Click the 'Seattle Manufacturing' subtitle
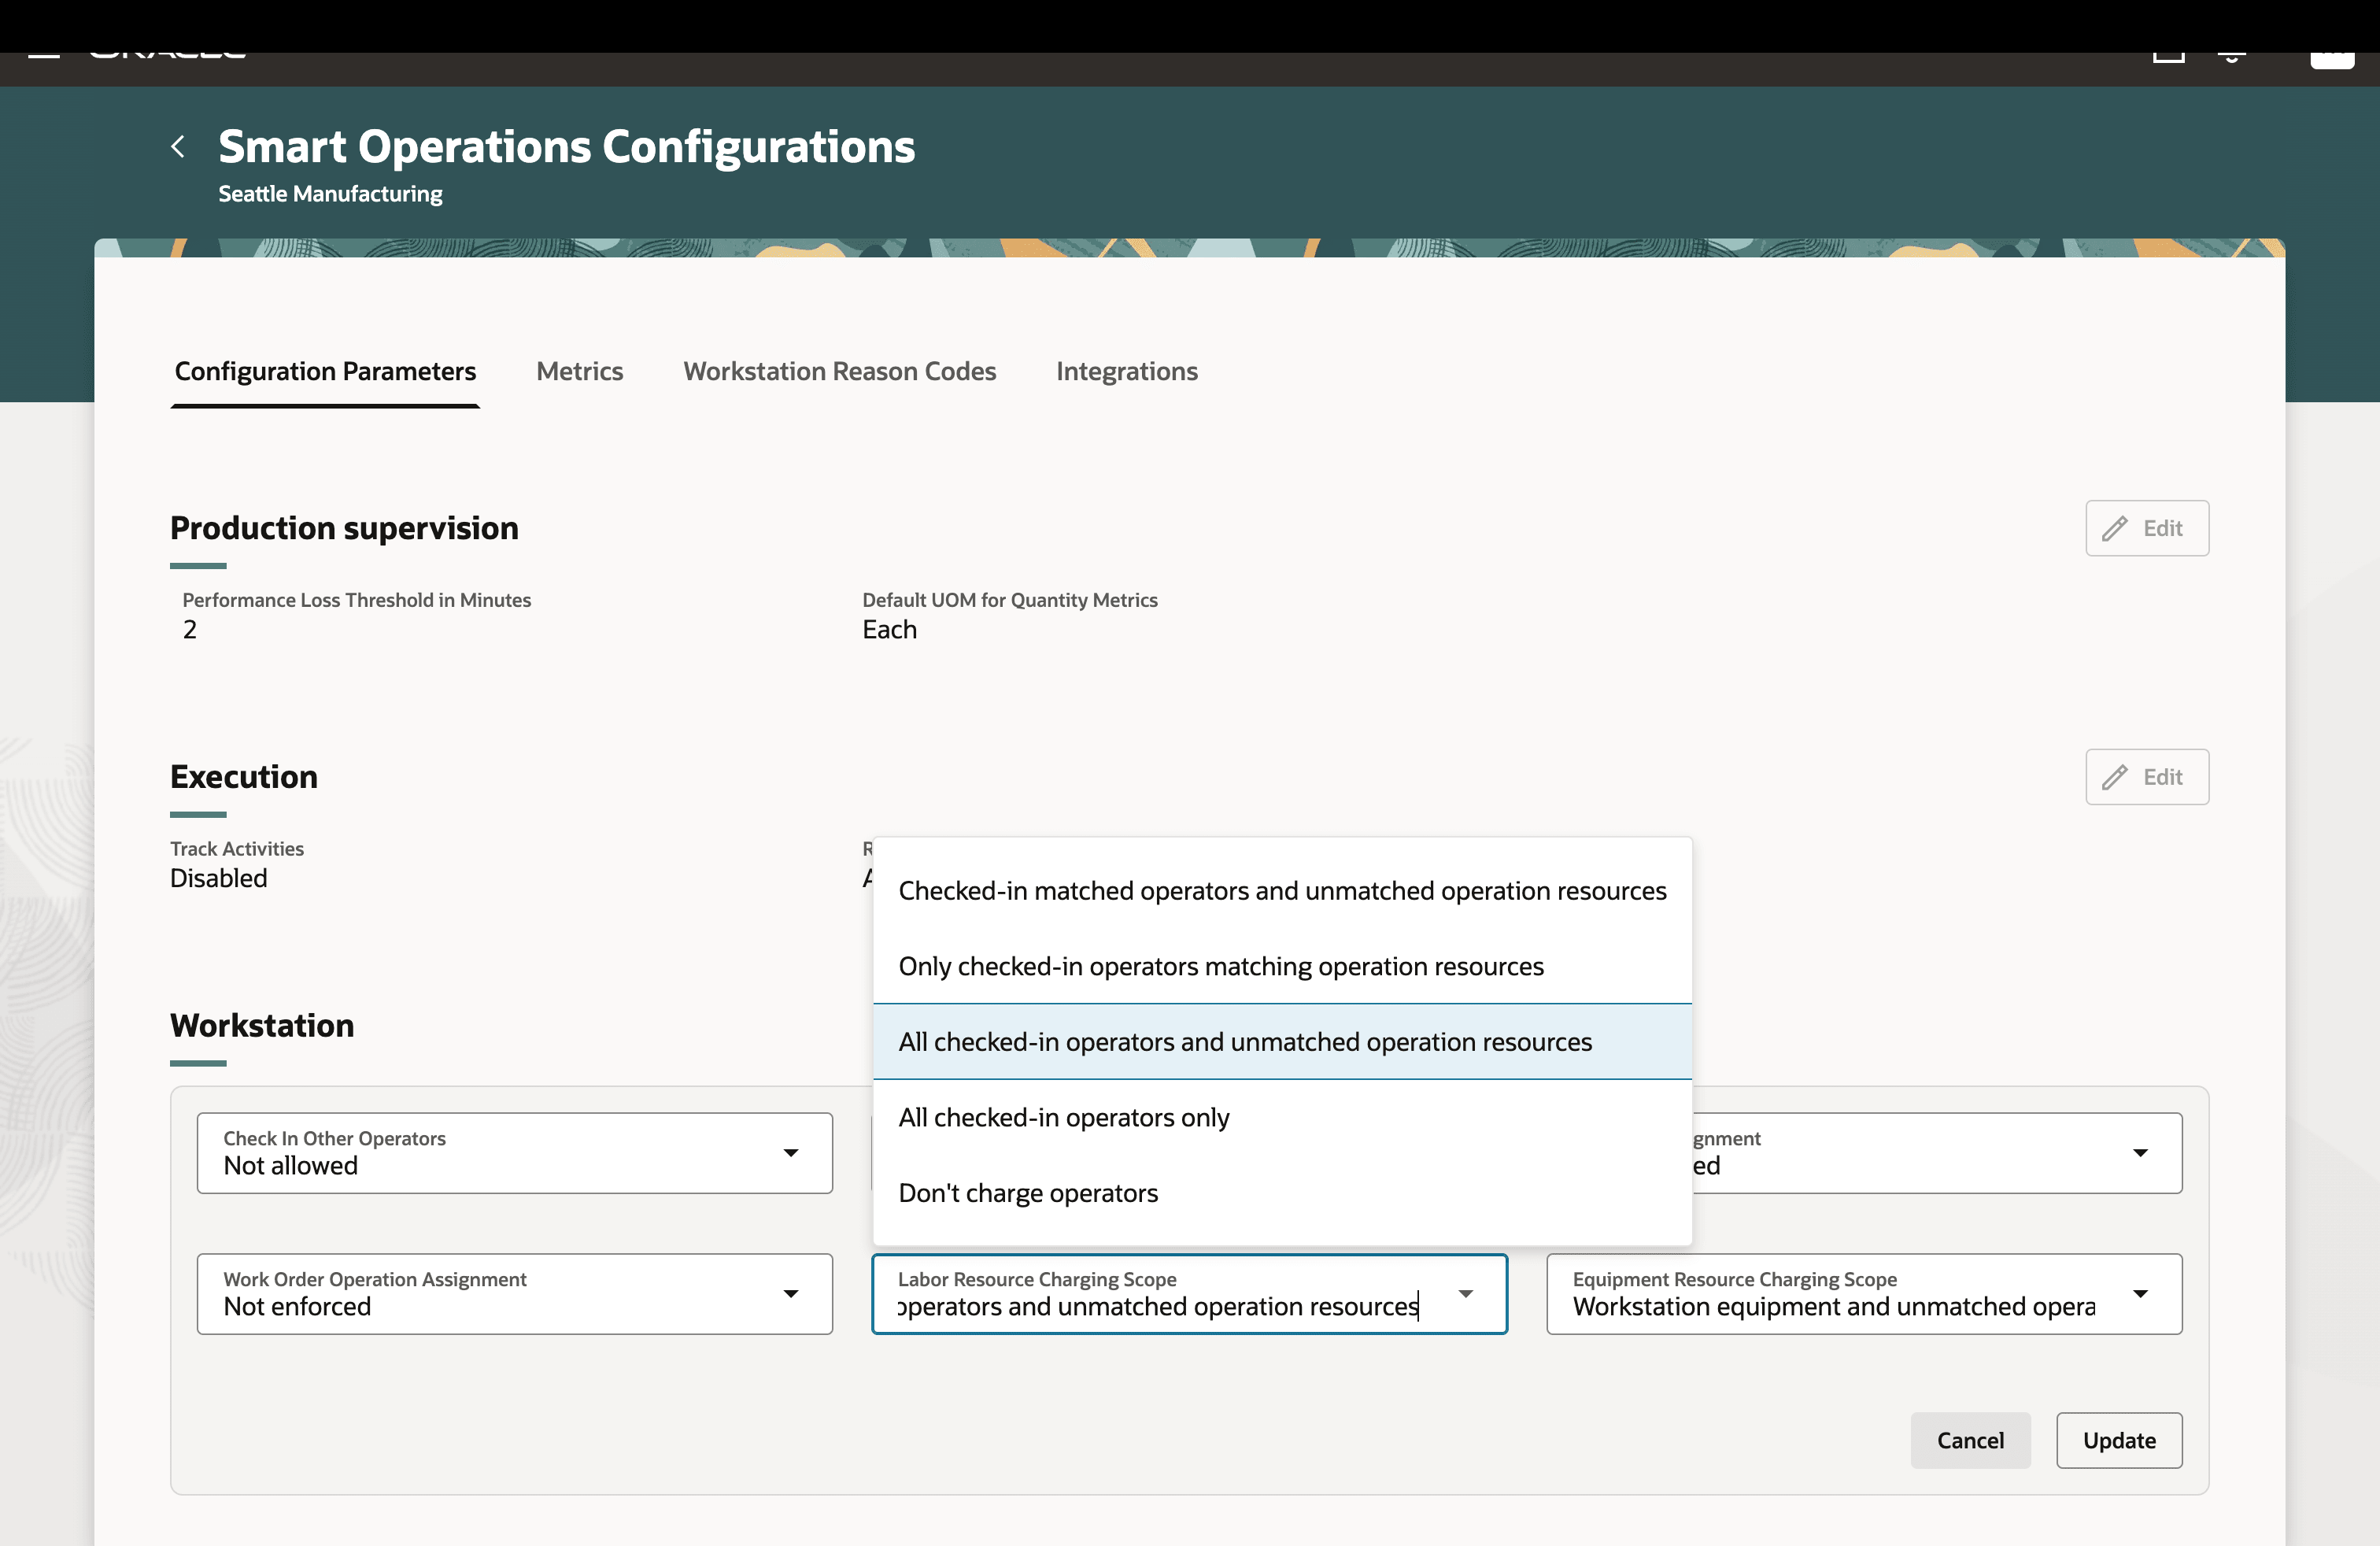The image size is (2380, 1546). (330, 194)
